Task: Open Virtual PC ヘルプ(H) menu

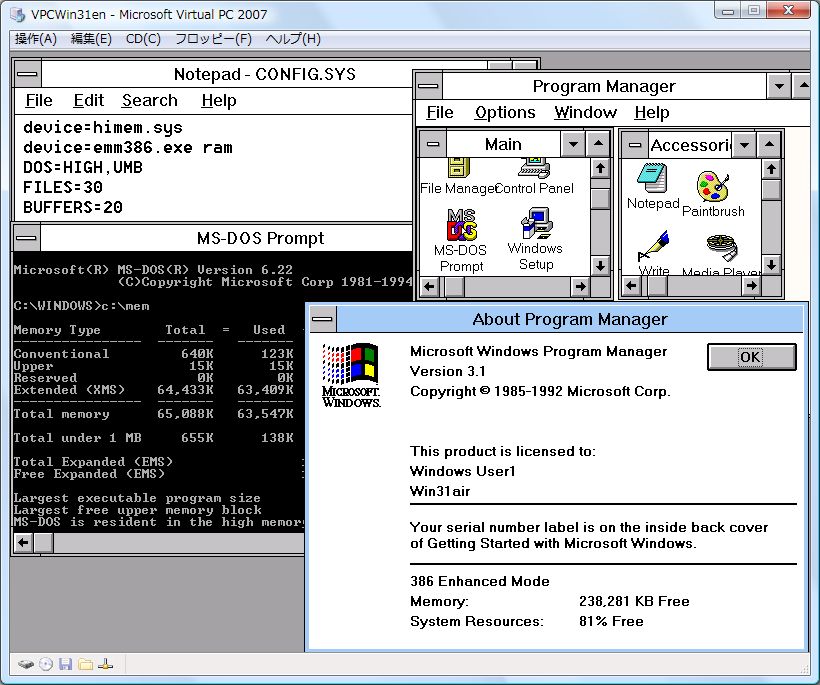Action: [293, 39]
